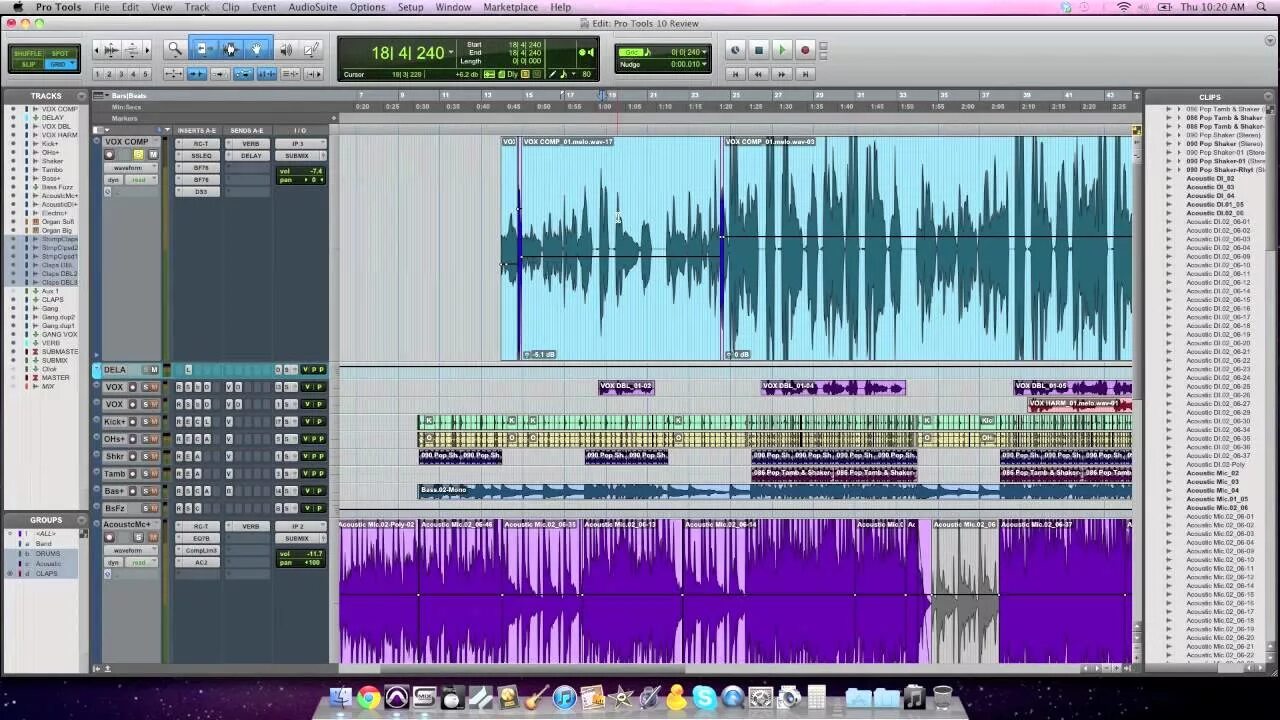
Task: Start playback with the Play button
Action: click(782, 50)
